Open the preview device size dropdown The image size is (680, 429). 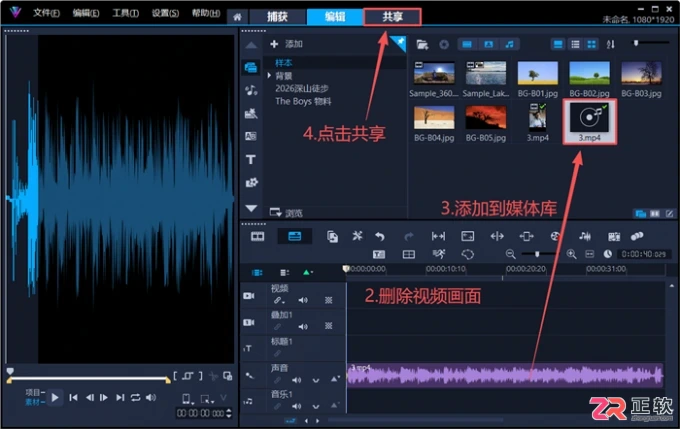[x=187, y=399]
